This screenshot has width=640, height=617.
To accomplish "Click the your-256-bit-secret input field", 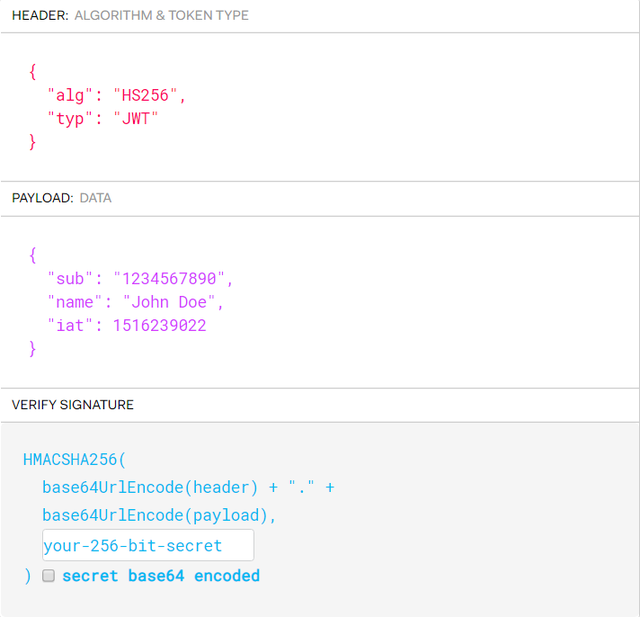I will (x=148, y=545).
